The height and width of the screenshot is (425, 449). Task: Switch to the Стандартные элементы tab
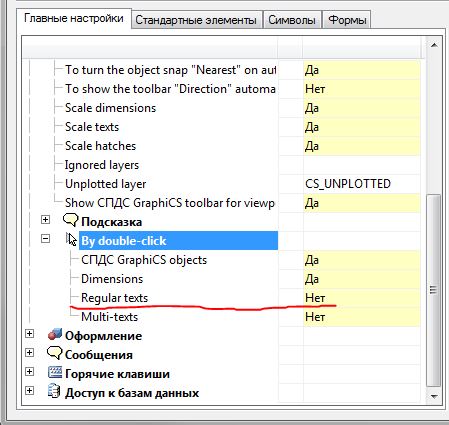pyautogui.click(x=196, y=20)
